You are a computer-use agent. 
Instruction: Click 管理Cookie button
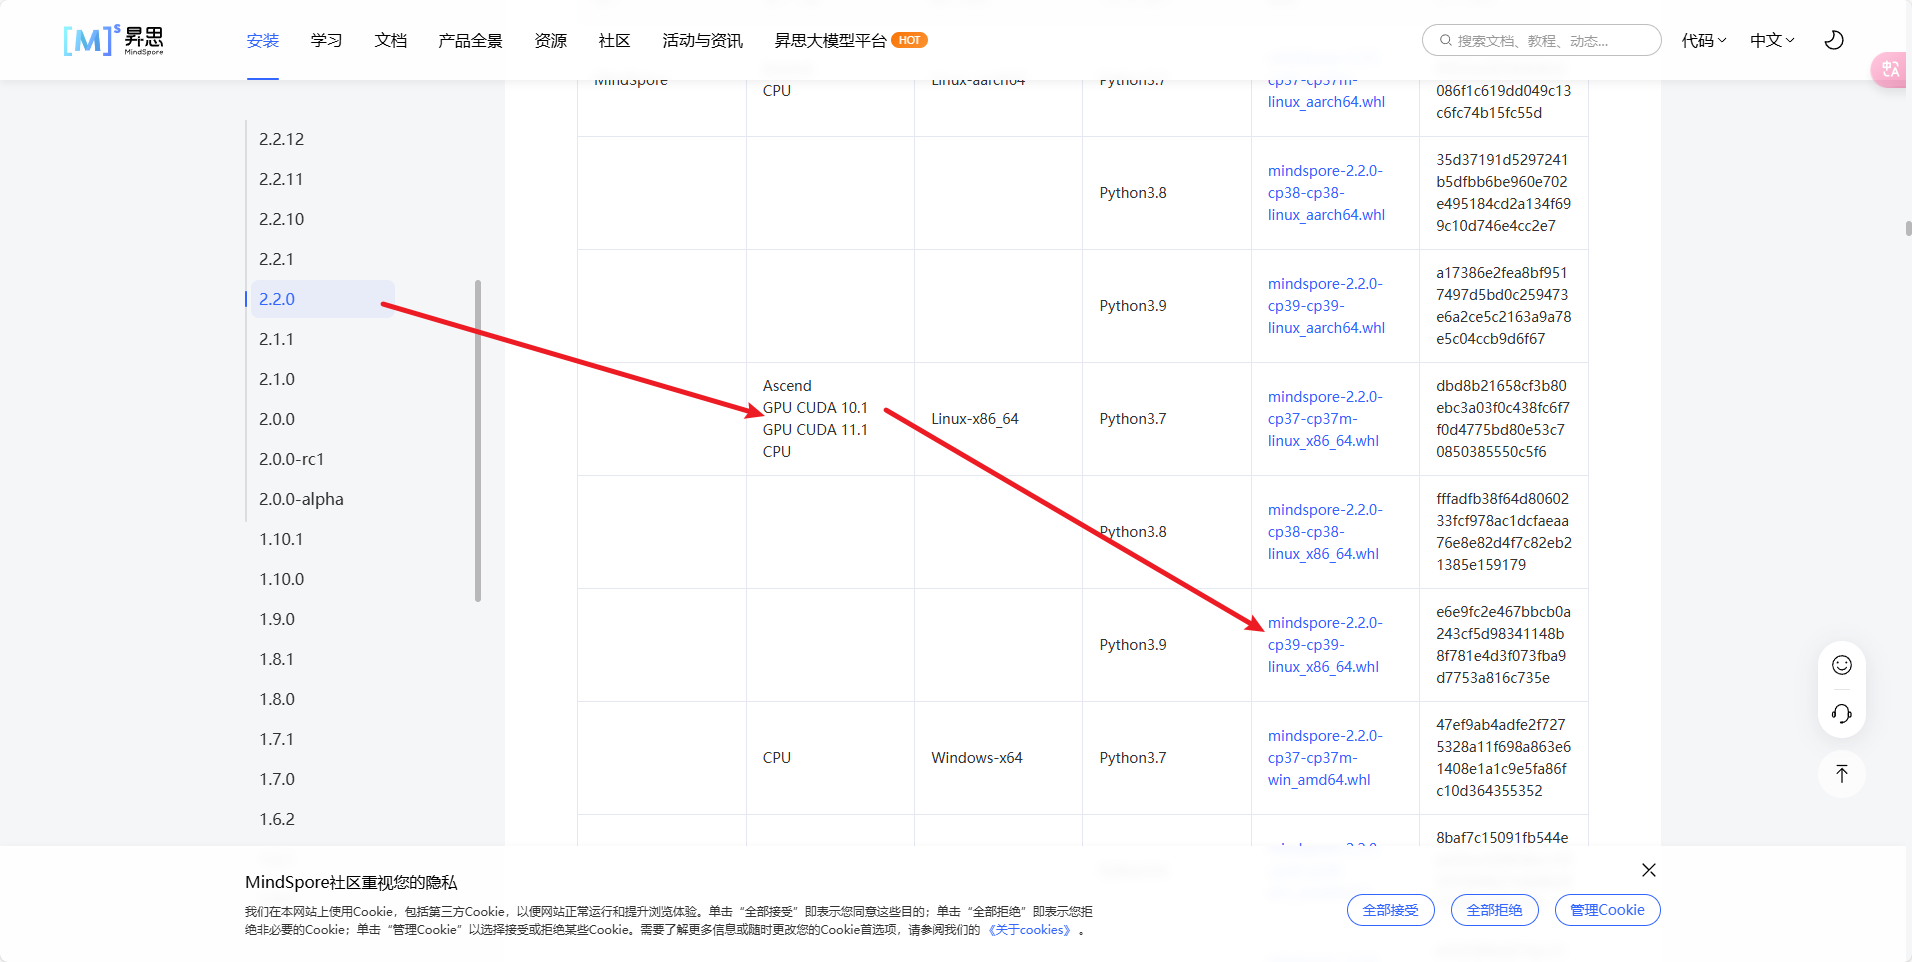(1607, 910)
